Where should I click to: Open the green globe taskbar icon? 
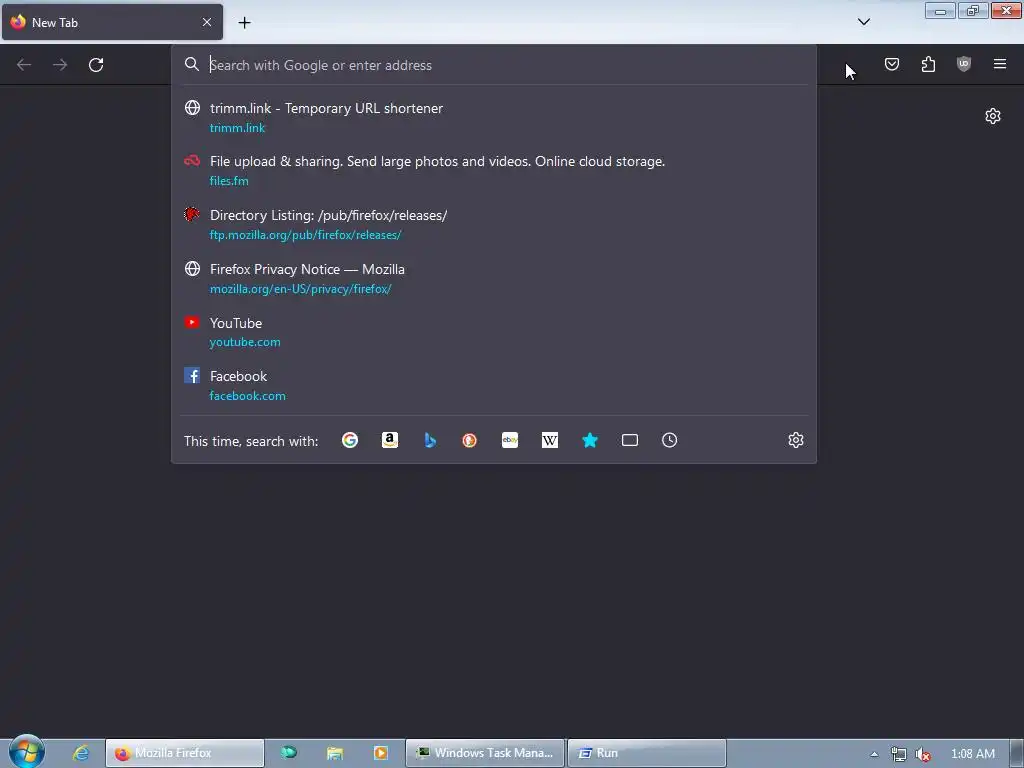(289, 753)
